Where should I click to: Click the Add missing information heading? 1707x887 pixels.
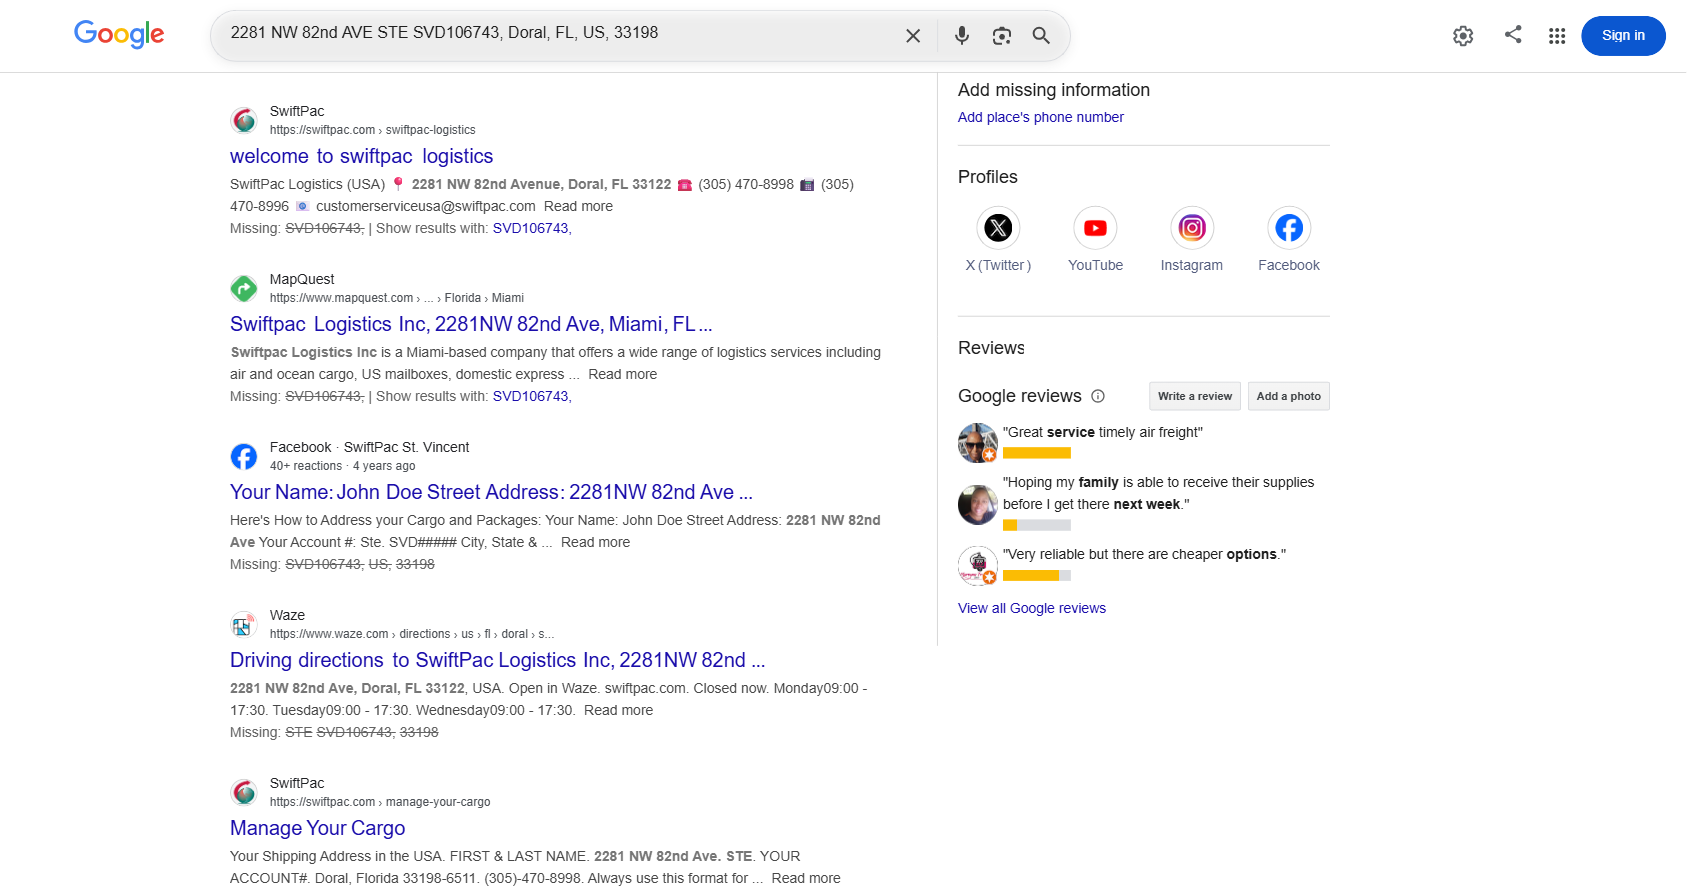tap(1054, 90)
